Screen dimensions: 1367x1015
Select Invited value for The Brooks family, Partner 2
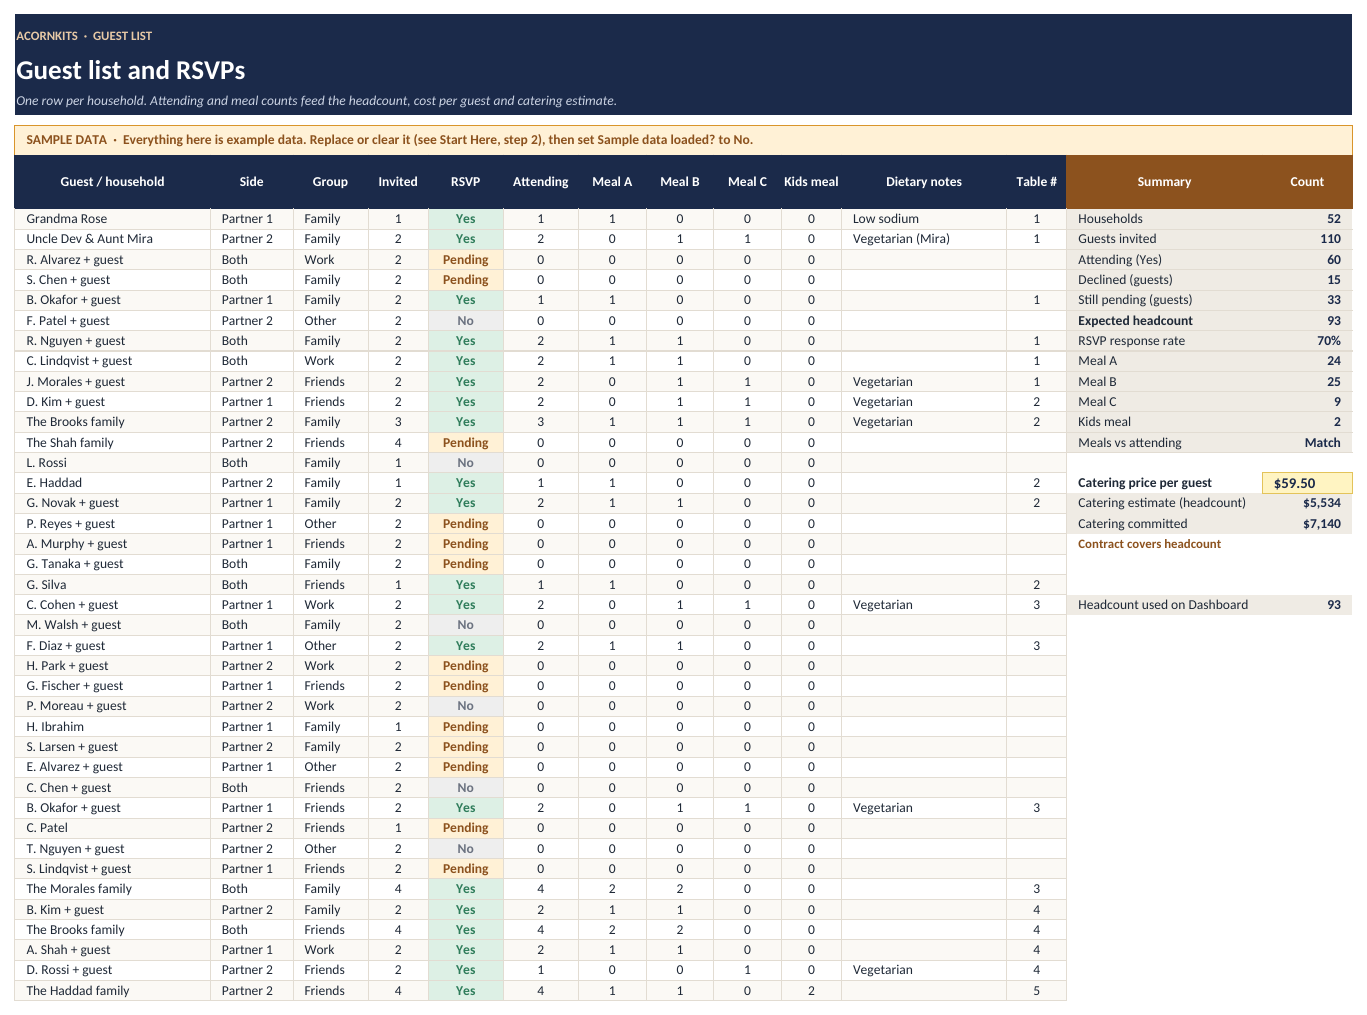click(398, 422)
